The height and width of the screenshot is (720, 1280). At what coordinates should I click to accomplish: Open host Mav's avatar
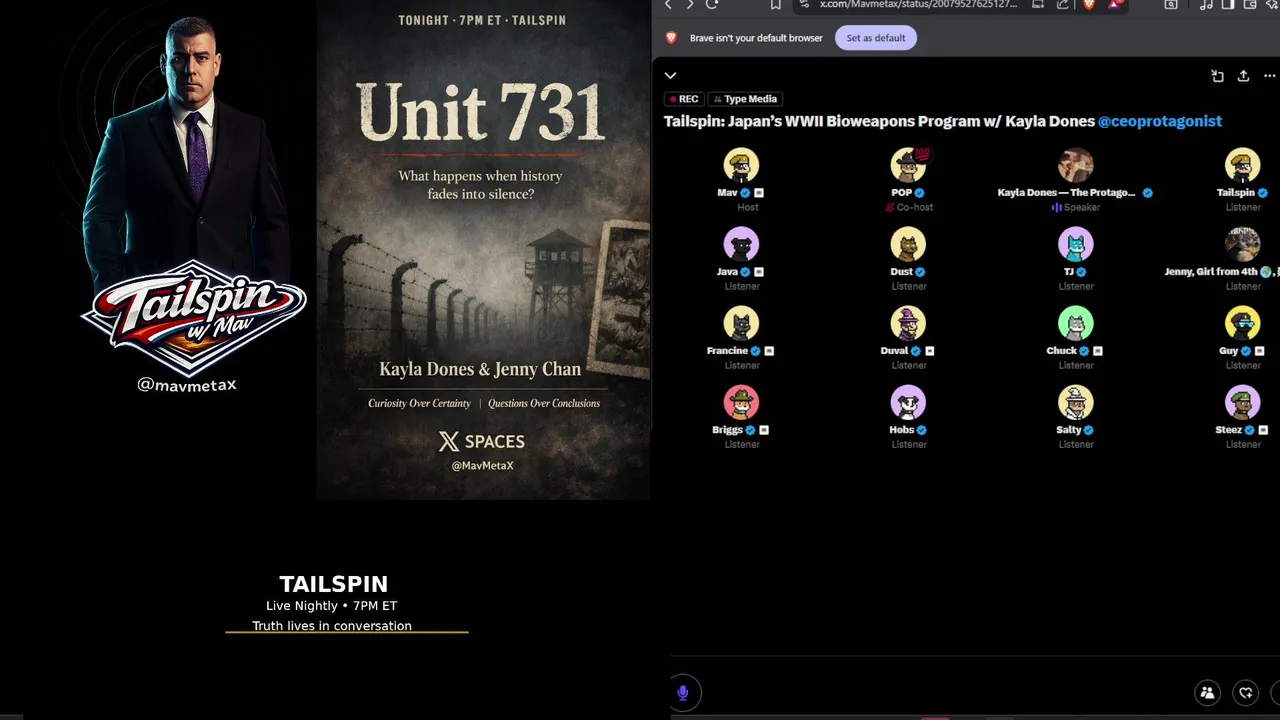point(741,166)
